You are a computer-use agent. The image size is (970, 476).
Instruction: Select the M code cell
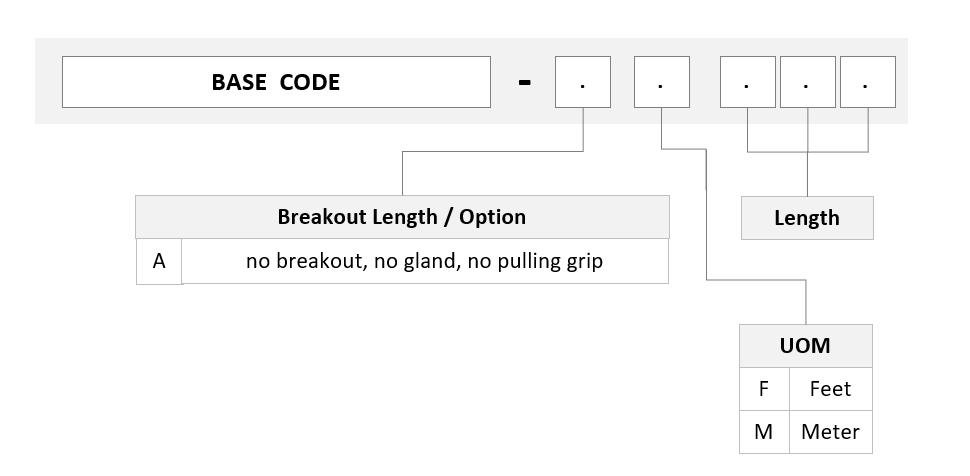pos(764,431)
